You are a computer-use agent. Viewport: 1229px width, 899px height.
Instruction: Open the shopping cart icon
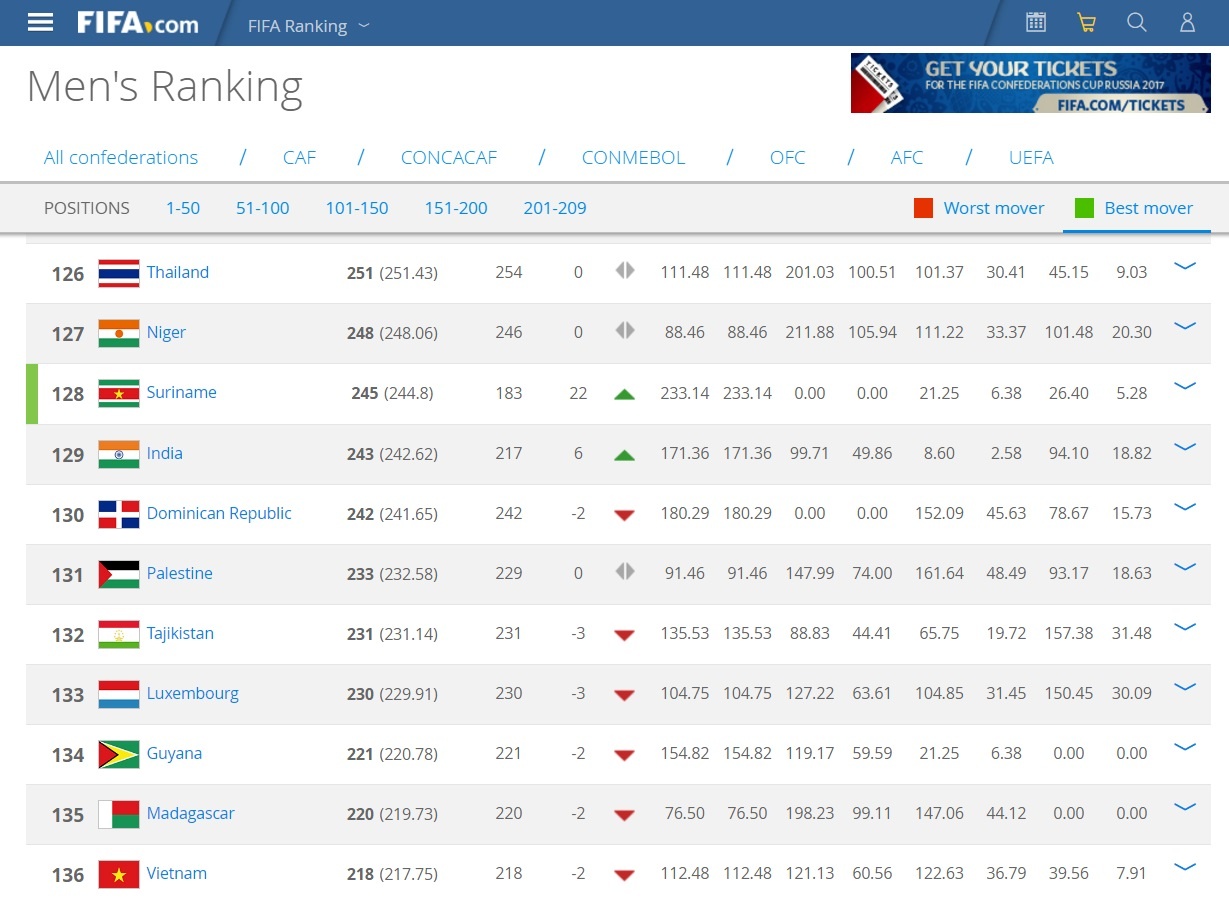(x=1086, y=22)
